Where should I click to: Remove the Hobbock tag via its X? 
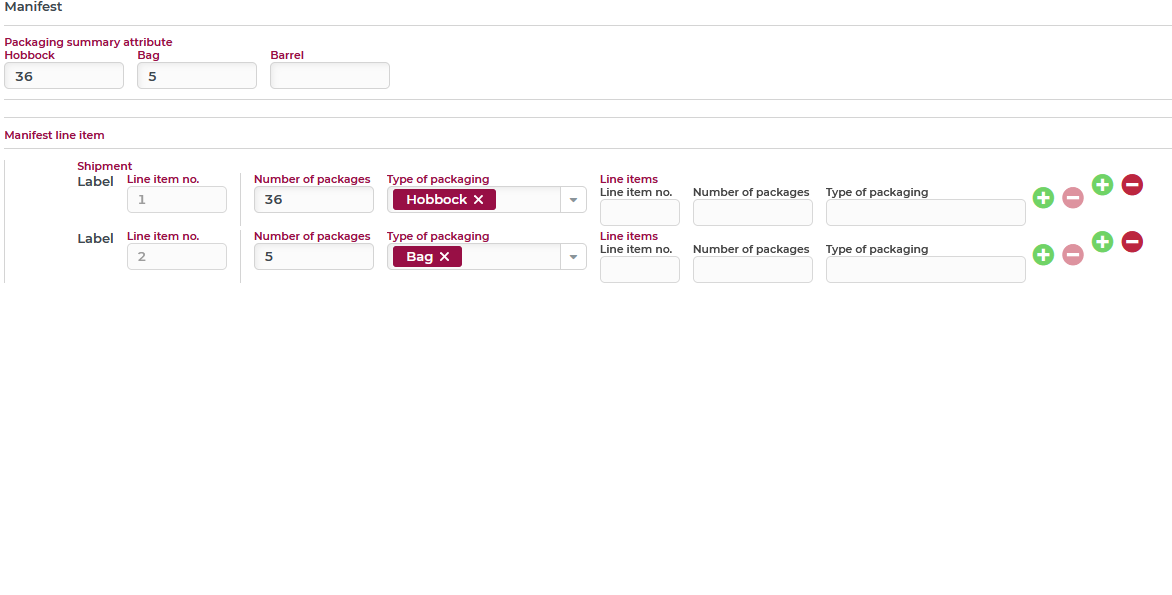478,200
